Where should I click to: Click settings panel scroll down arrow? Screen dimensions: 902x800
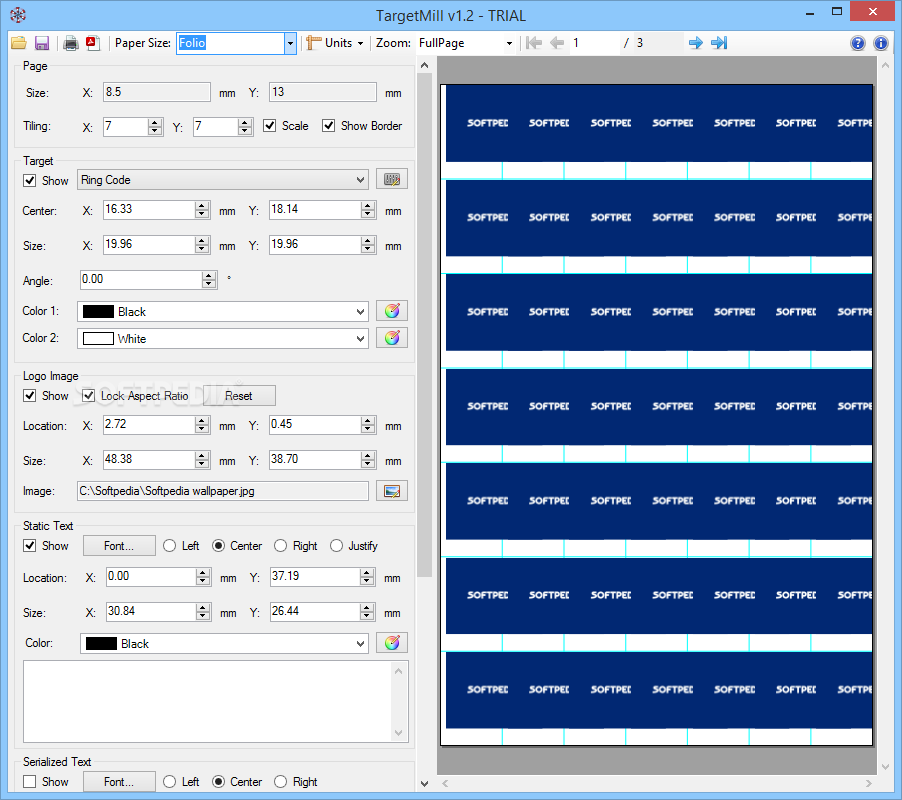424,783
